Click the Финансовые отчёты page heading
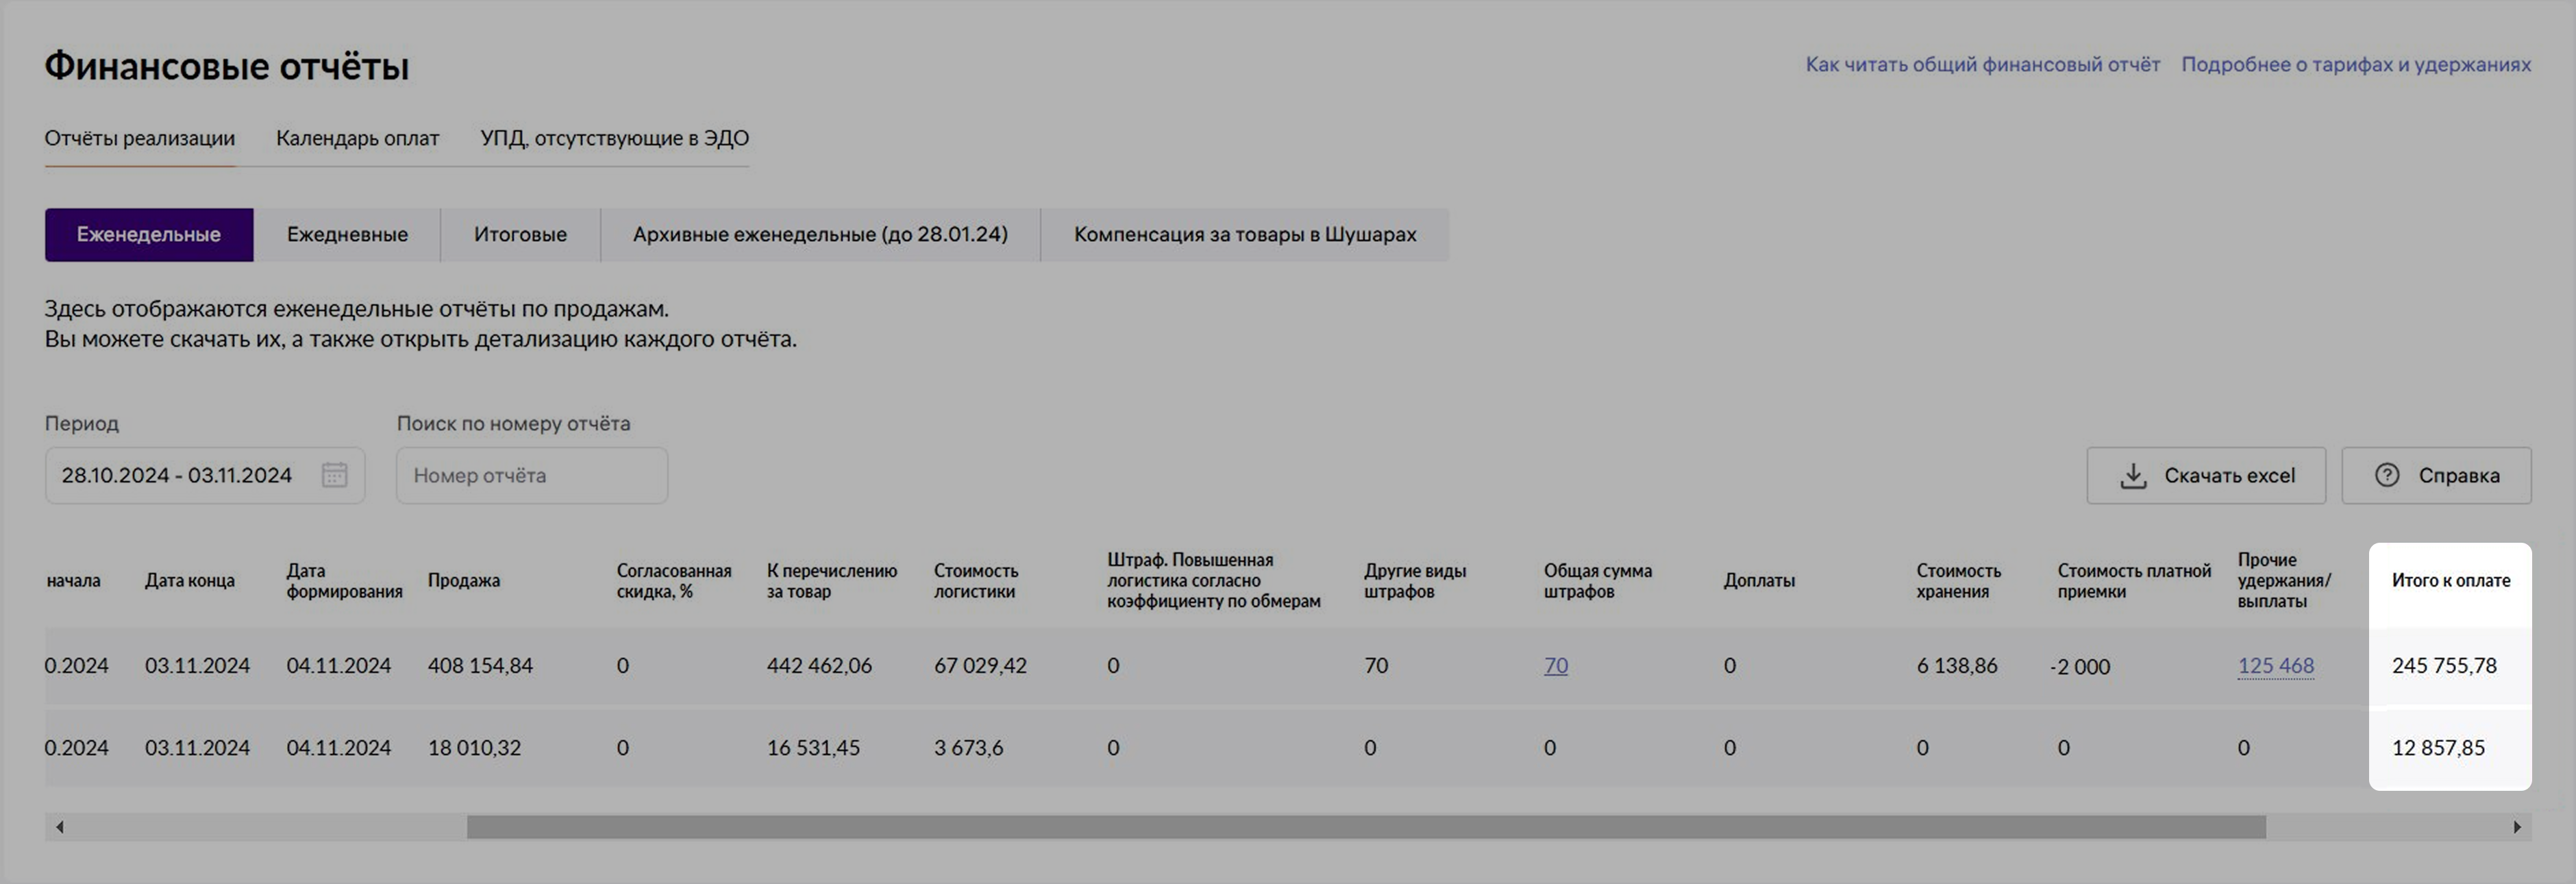The height and width of the screenshot is (884, 2576). click(227, 66)
